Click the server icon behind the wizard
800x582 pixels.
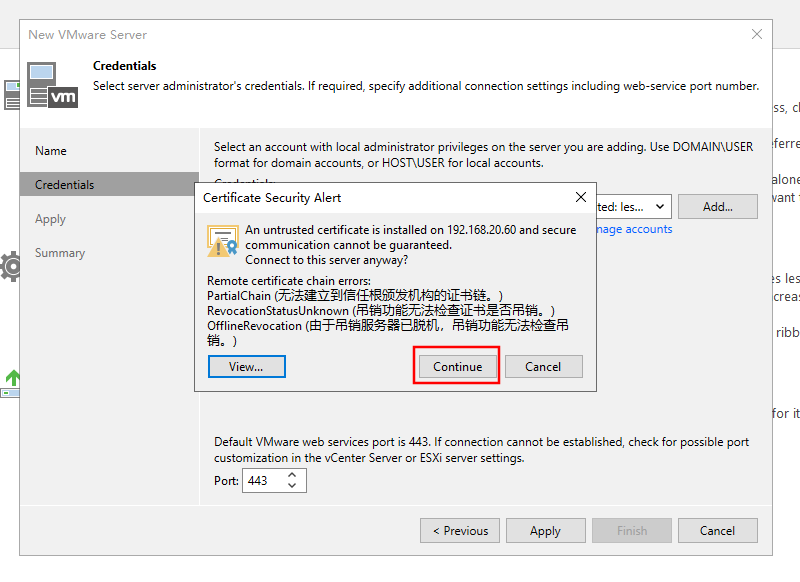tap(11, 95)
